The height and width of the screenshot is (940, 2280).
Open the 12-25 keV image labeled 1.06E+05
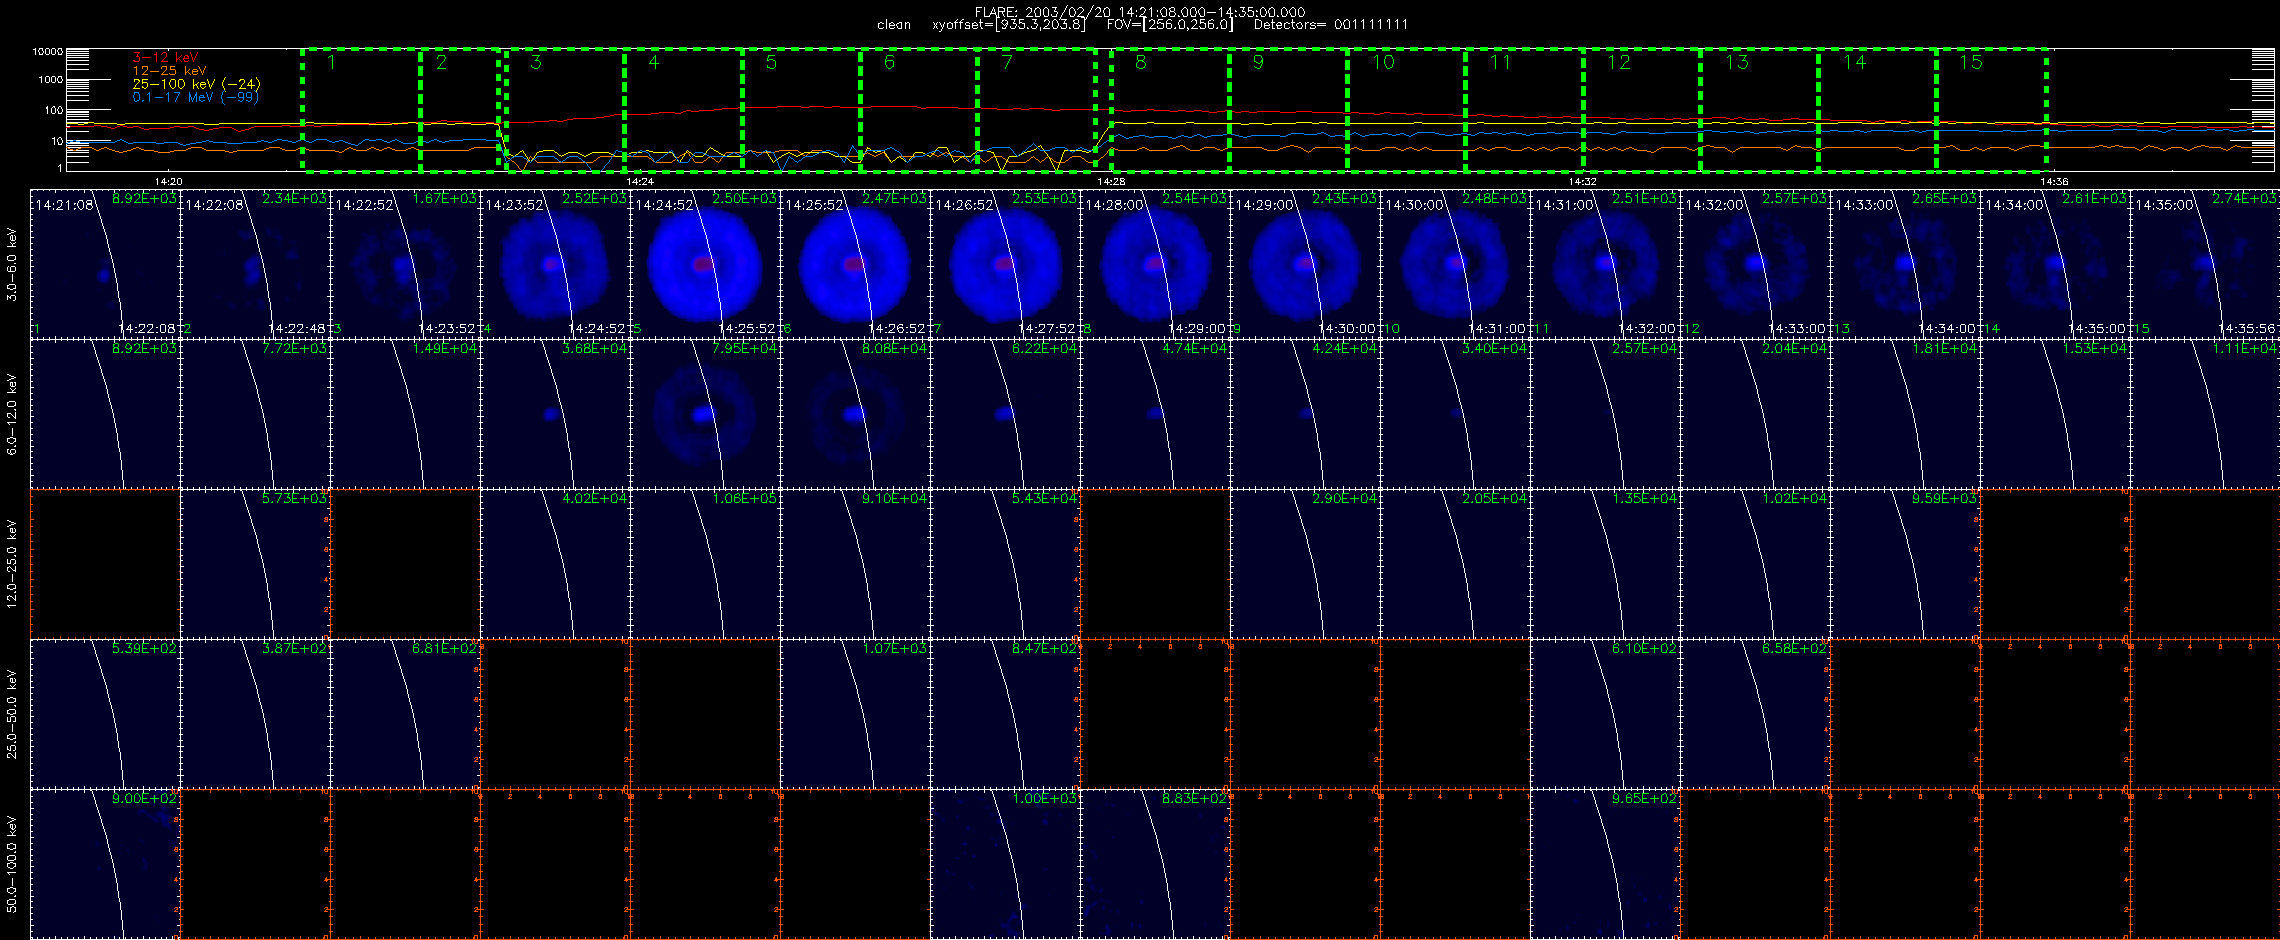tap(705, 564)
